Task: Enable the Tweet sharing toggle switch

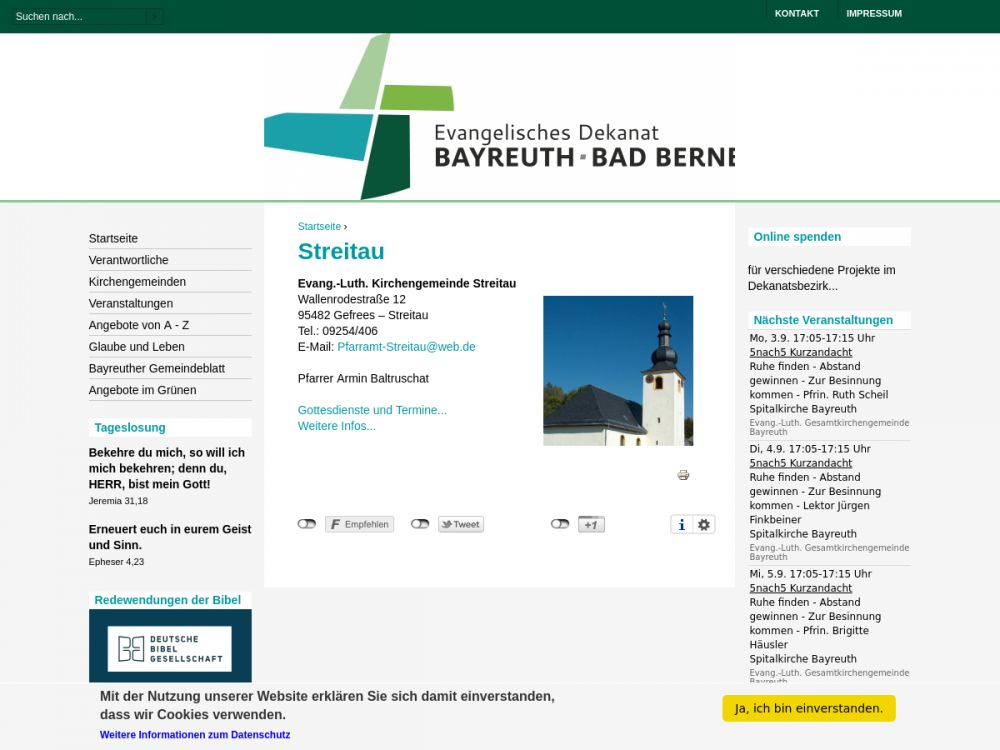Action: [x=420, y=524]
